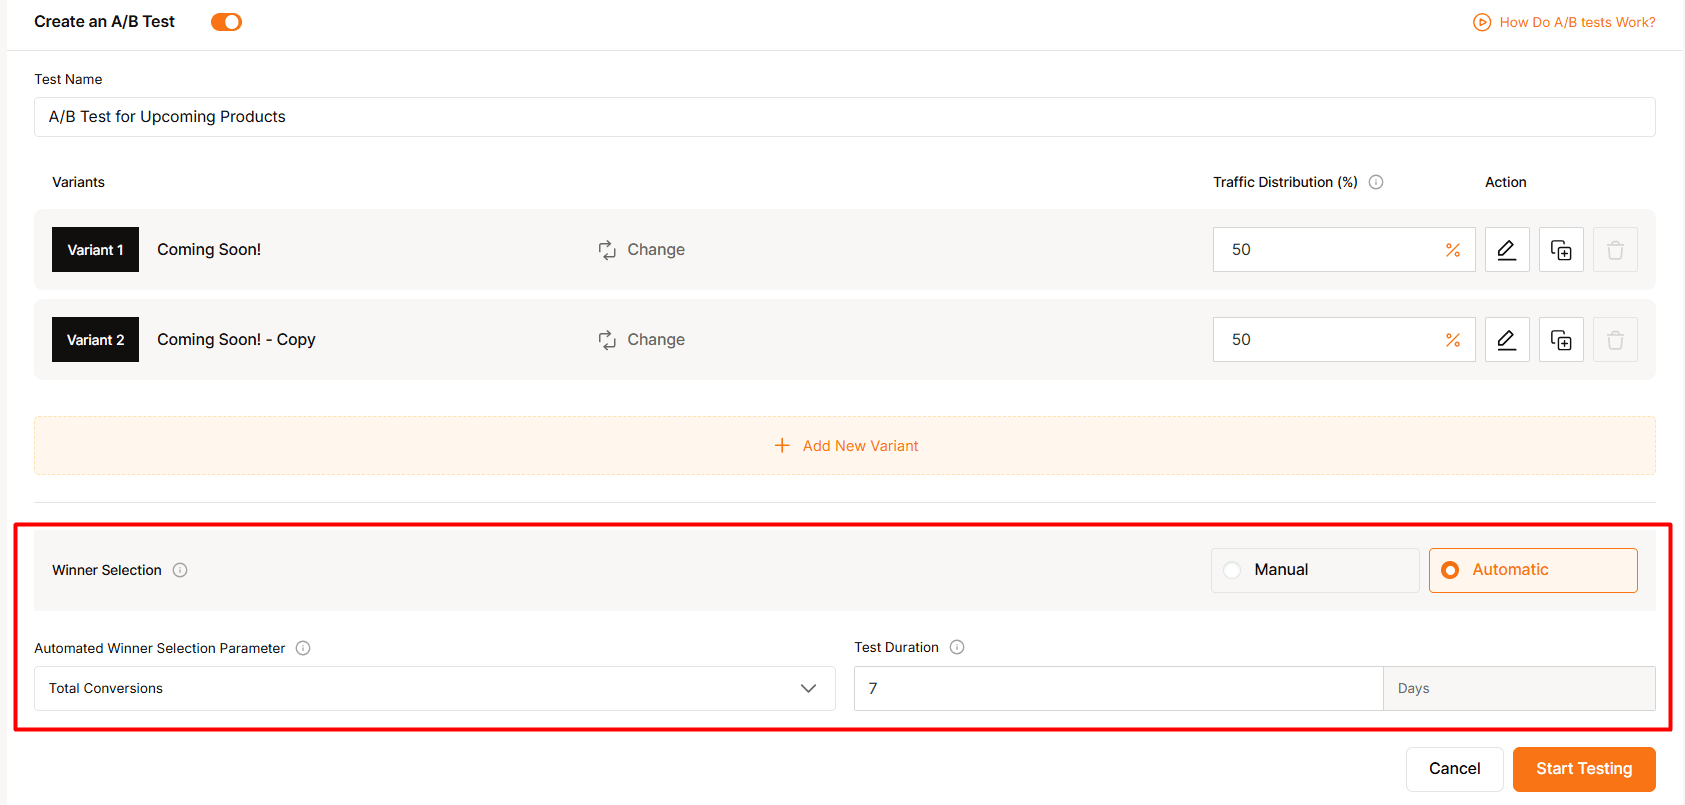This screenshot has height=805, width=1685.
Task: Open the How Do A/B tests Work link
Action: (x=1577, y=22)
